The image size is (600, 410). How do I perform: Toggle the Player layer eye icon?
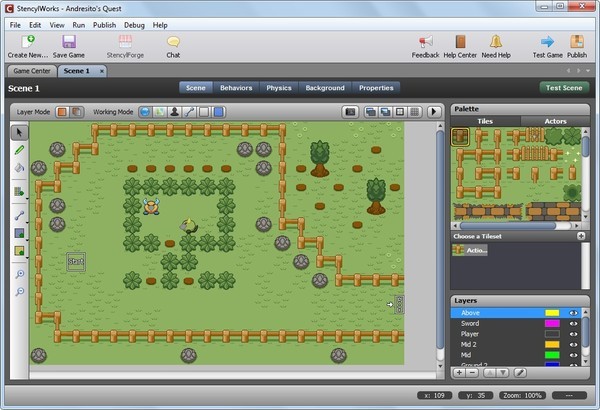point(573,334)
